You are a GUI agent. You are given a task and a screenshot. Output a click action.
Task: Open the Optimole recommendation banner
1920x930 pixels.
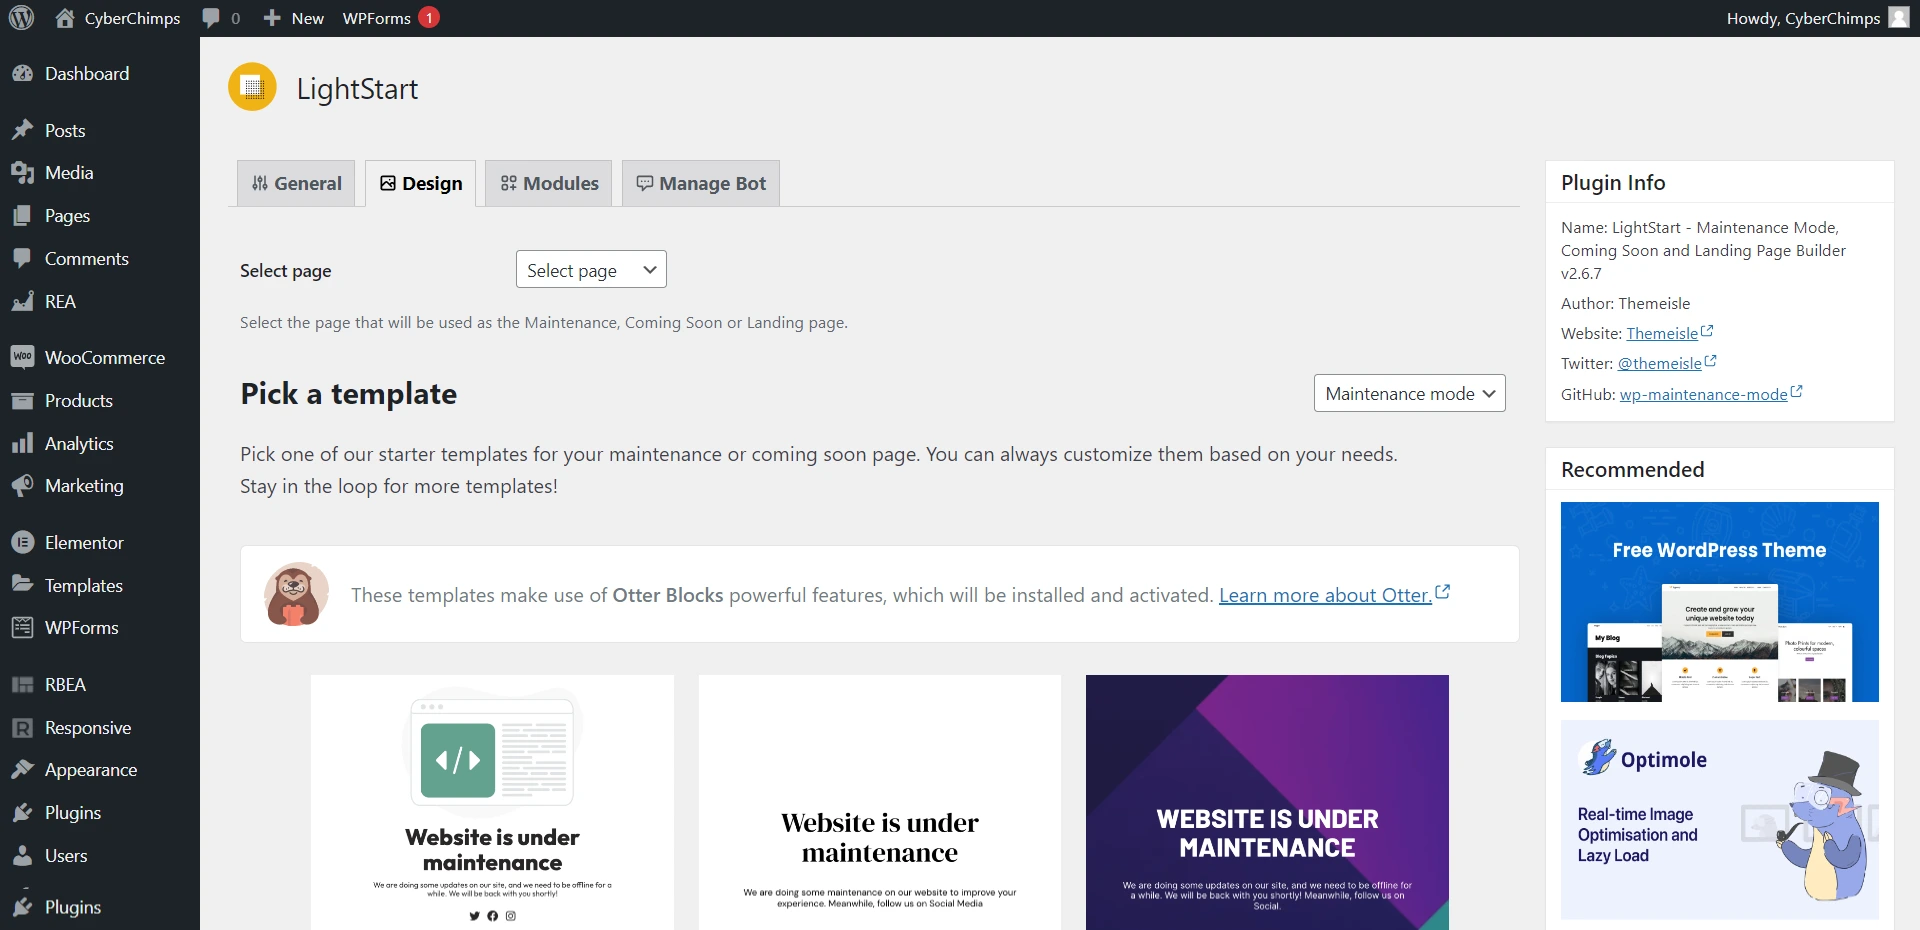point(1720,819)
